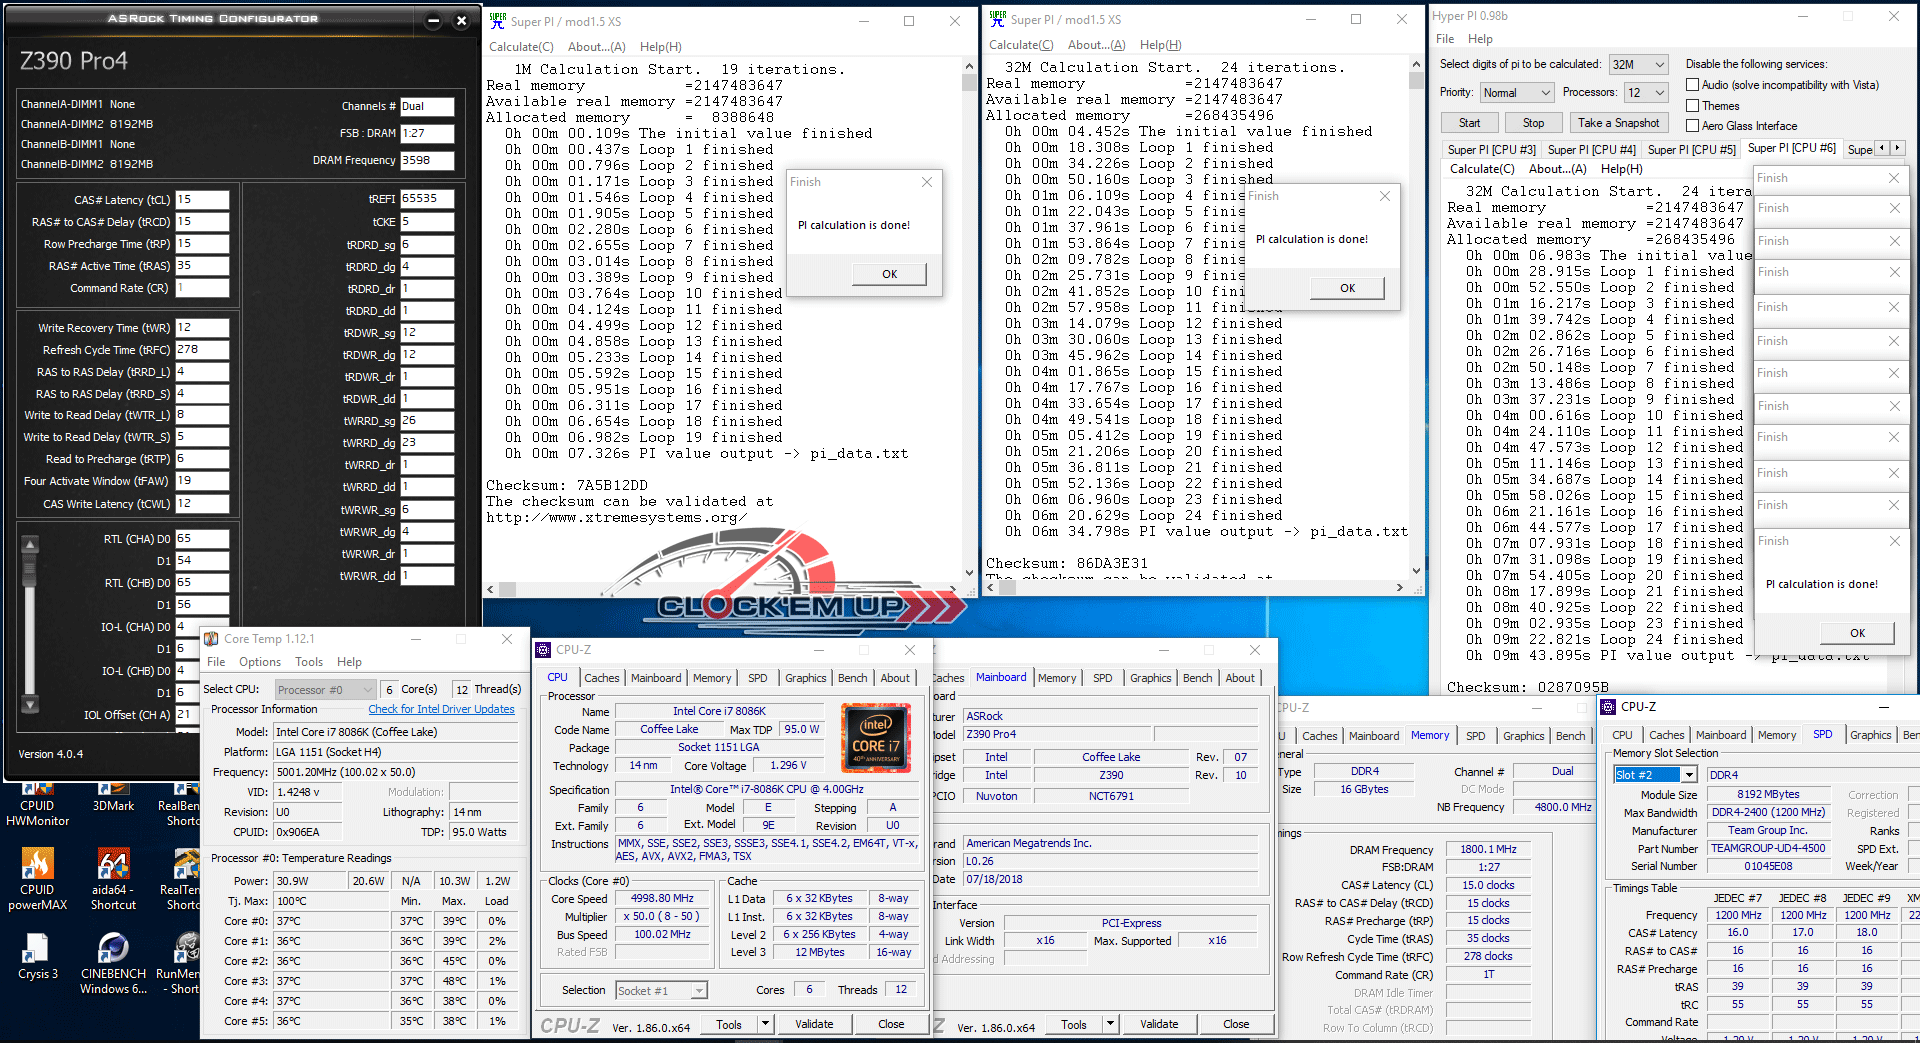The height and width of the screenshot is (1043, 1920).
Task: Switch to Caches tab in CPU-Z CPU window
Action: (x=602, y=678)
